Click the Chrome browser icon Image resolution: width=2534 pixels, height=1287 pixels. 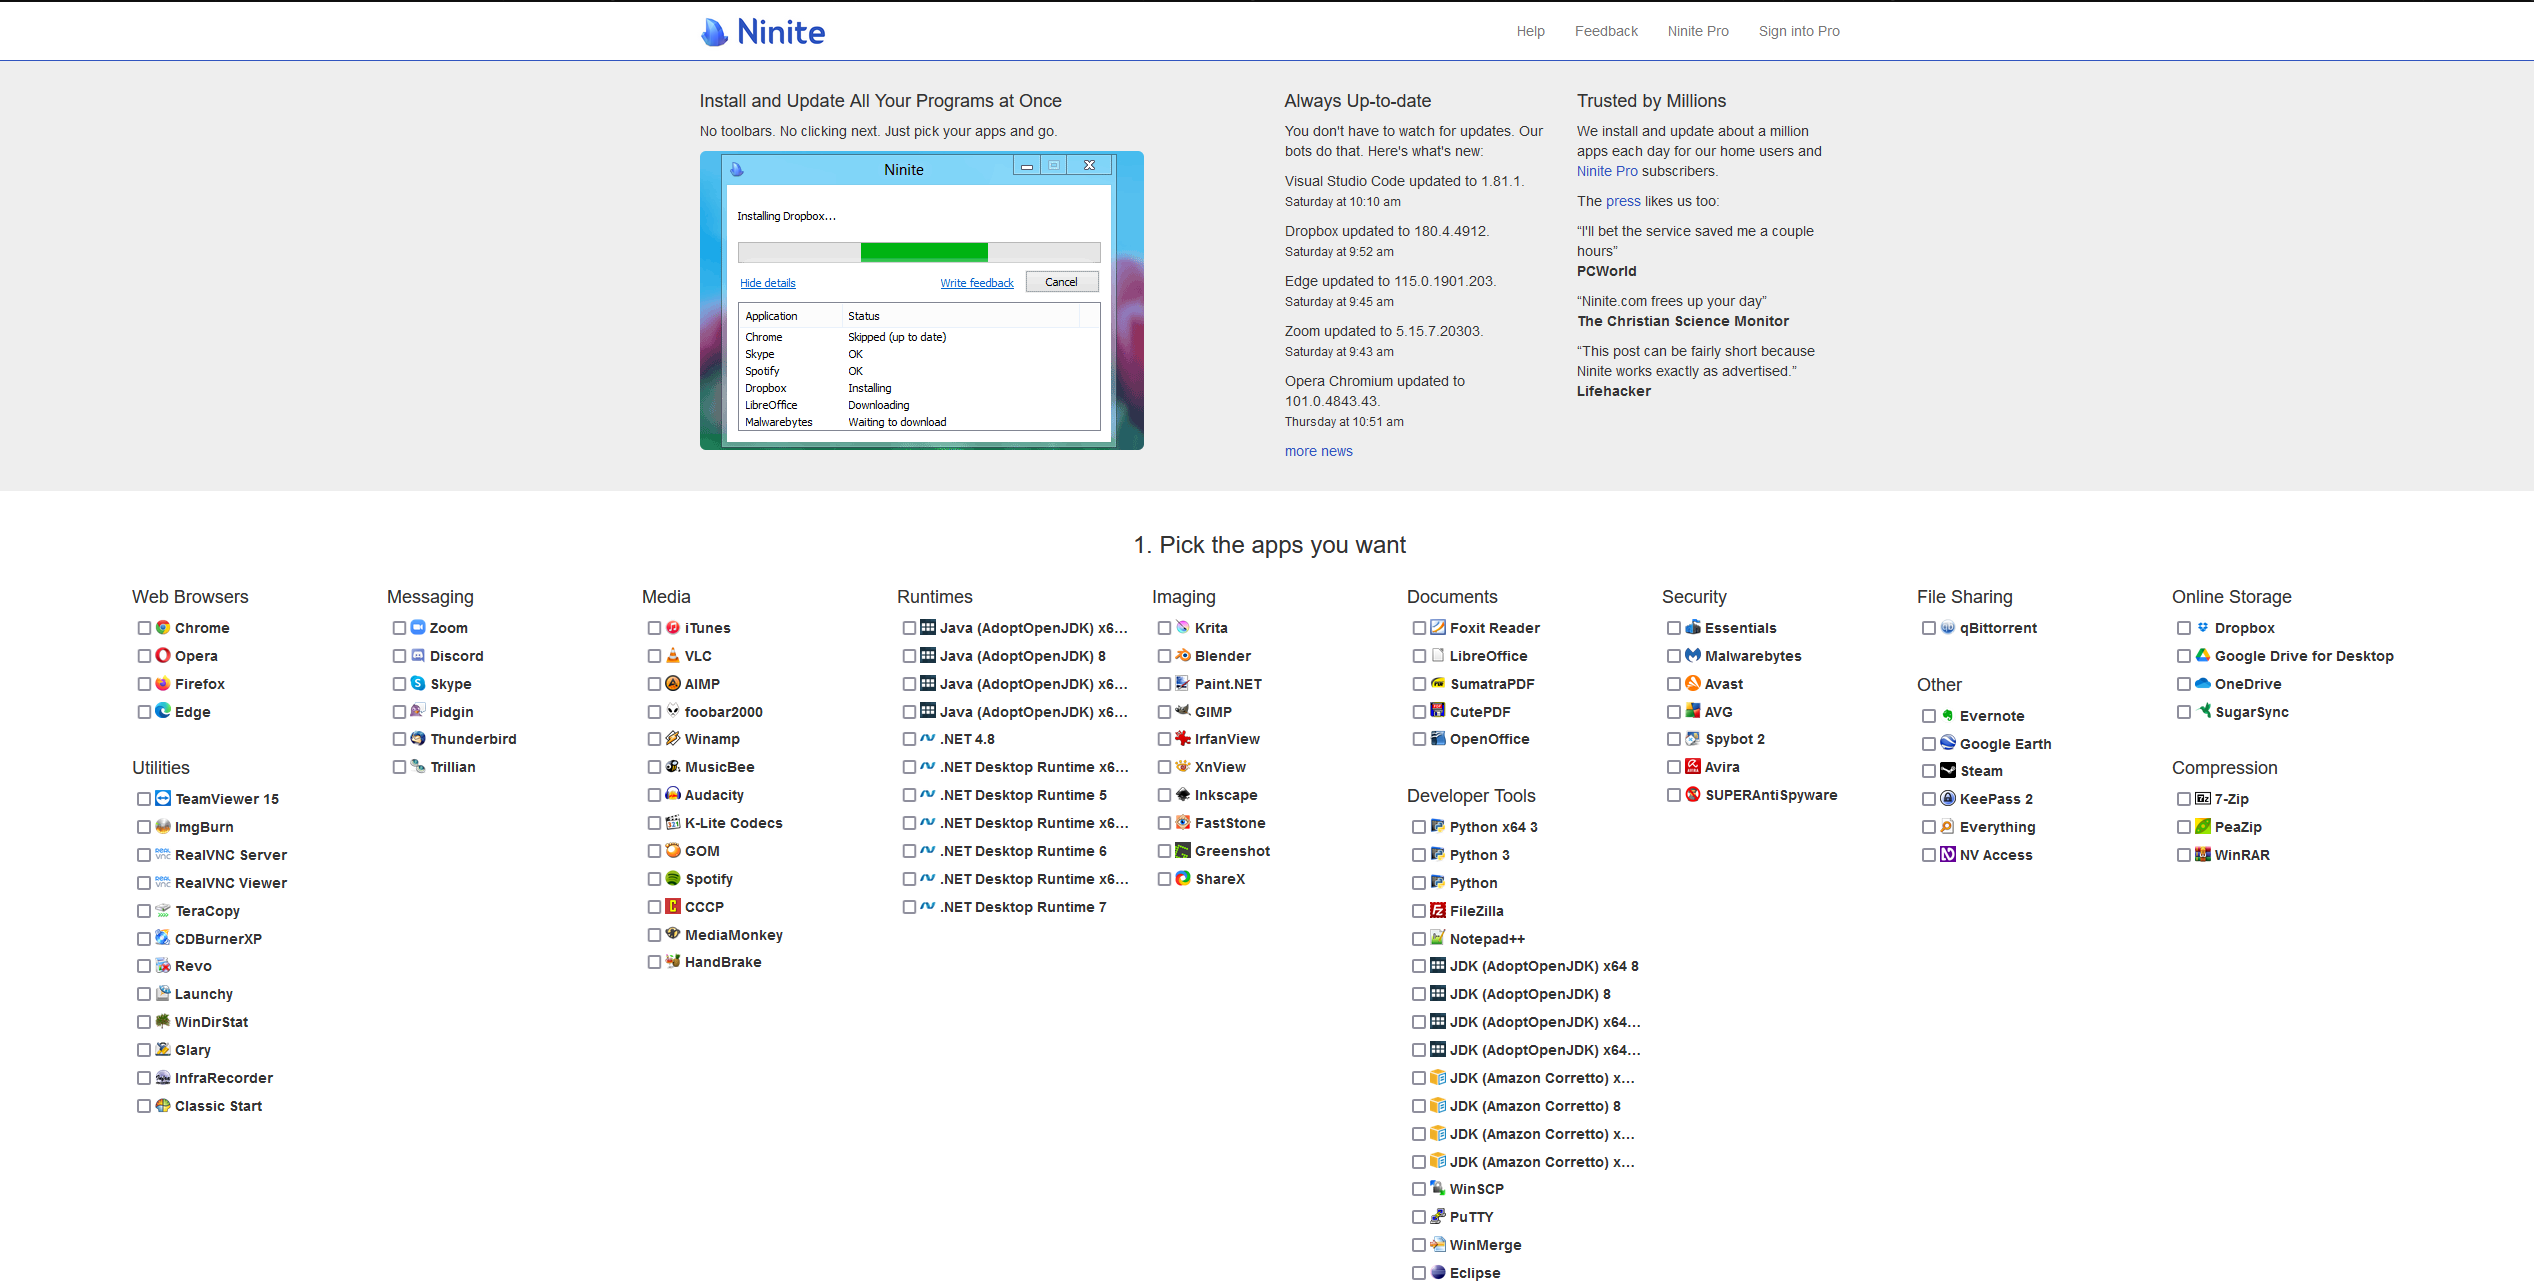163,628
